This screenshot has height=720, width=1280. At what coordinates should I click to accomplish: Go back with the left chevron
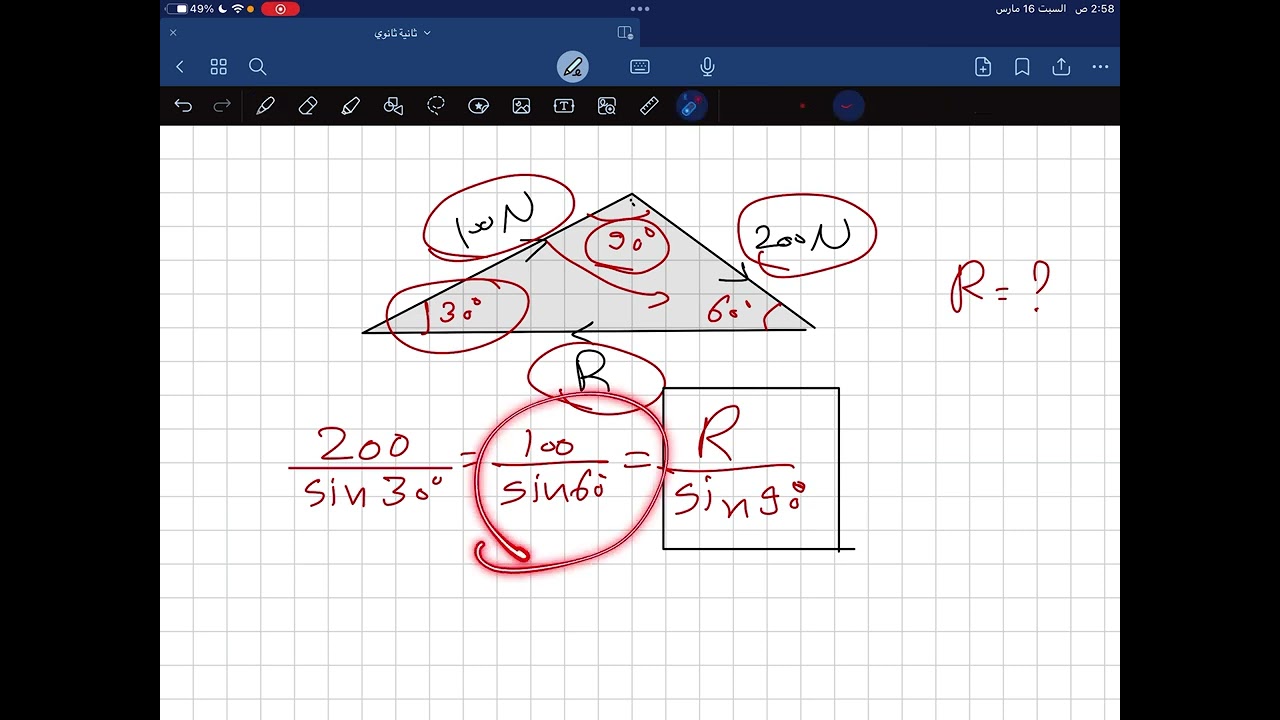(x=180, y=67)
